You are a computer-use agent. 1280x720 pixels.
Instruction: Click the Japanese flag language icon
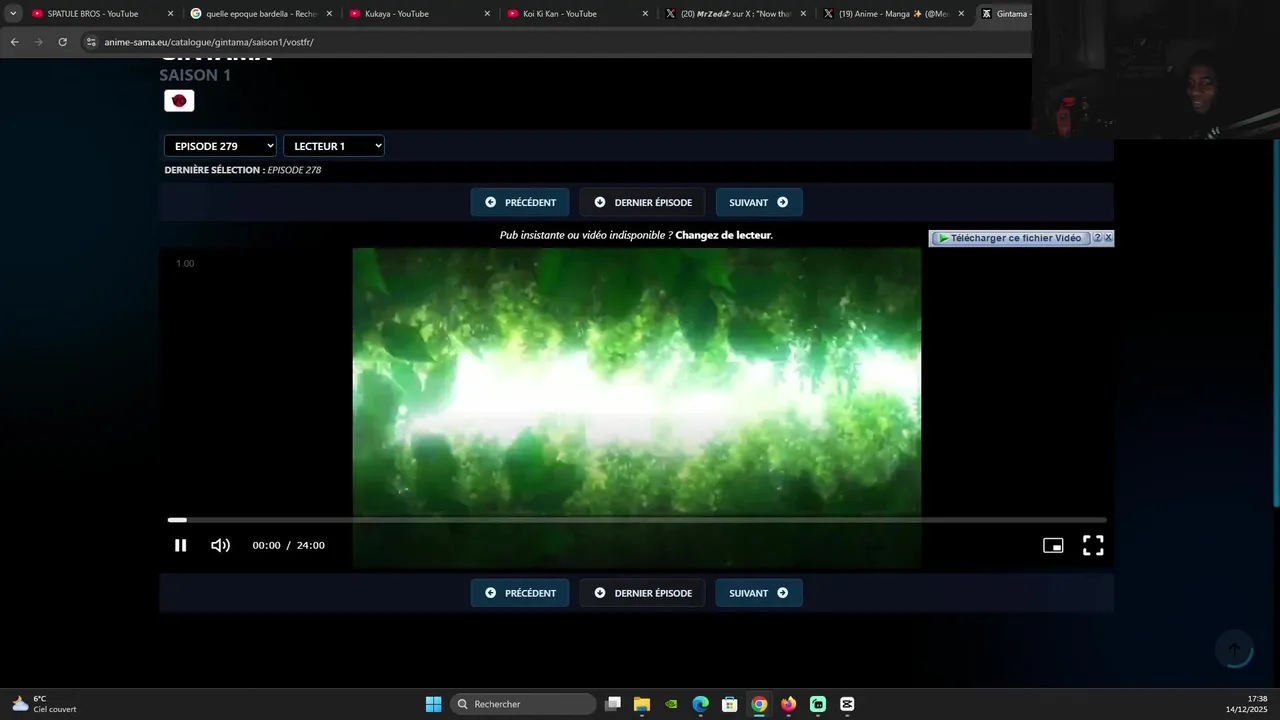179,100
